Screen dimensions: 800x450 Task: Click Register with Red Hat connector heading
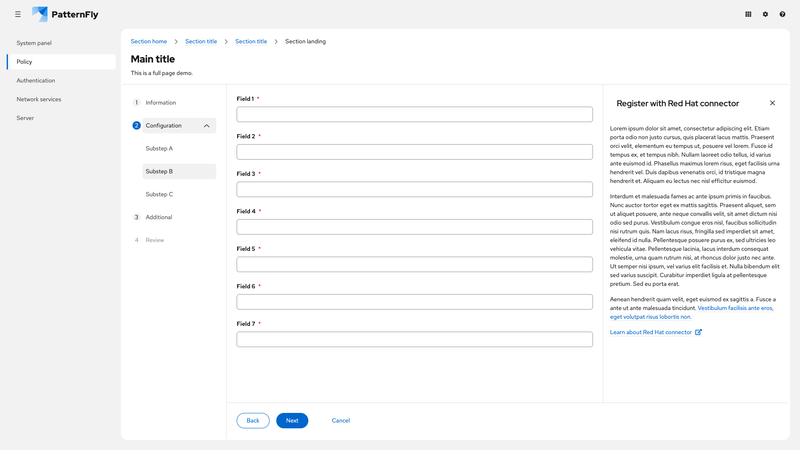click(x=678, y=104)
